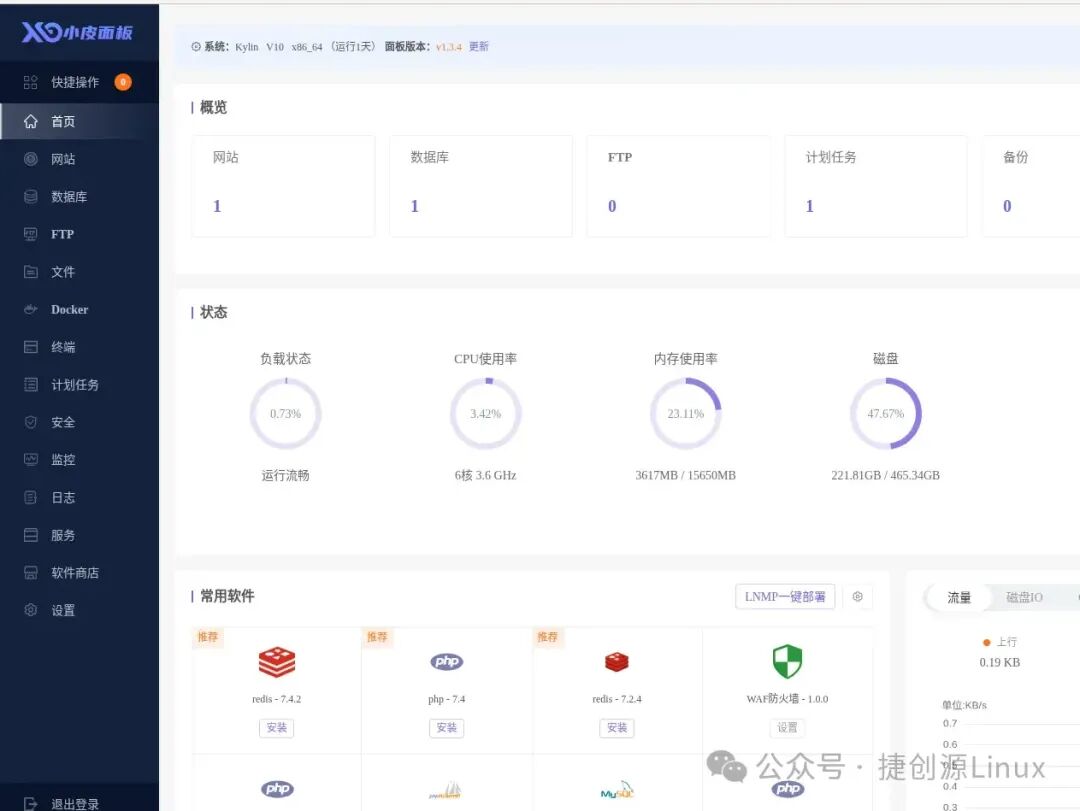Open the 计划任务 overview card

point(875,186)
